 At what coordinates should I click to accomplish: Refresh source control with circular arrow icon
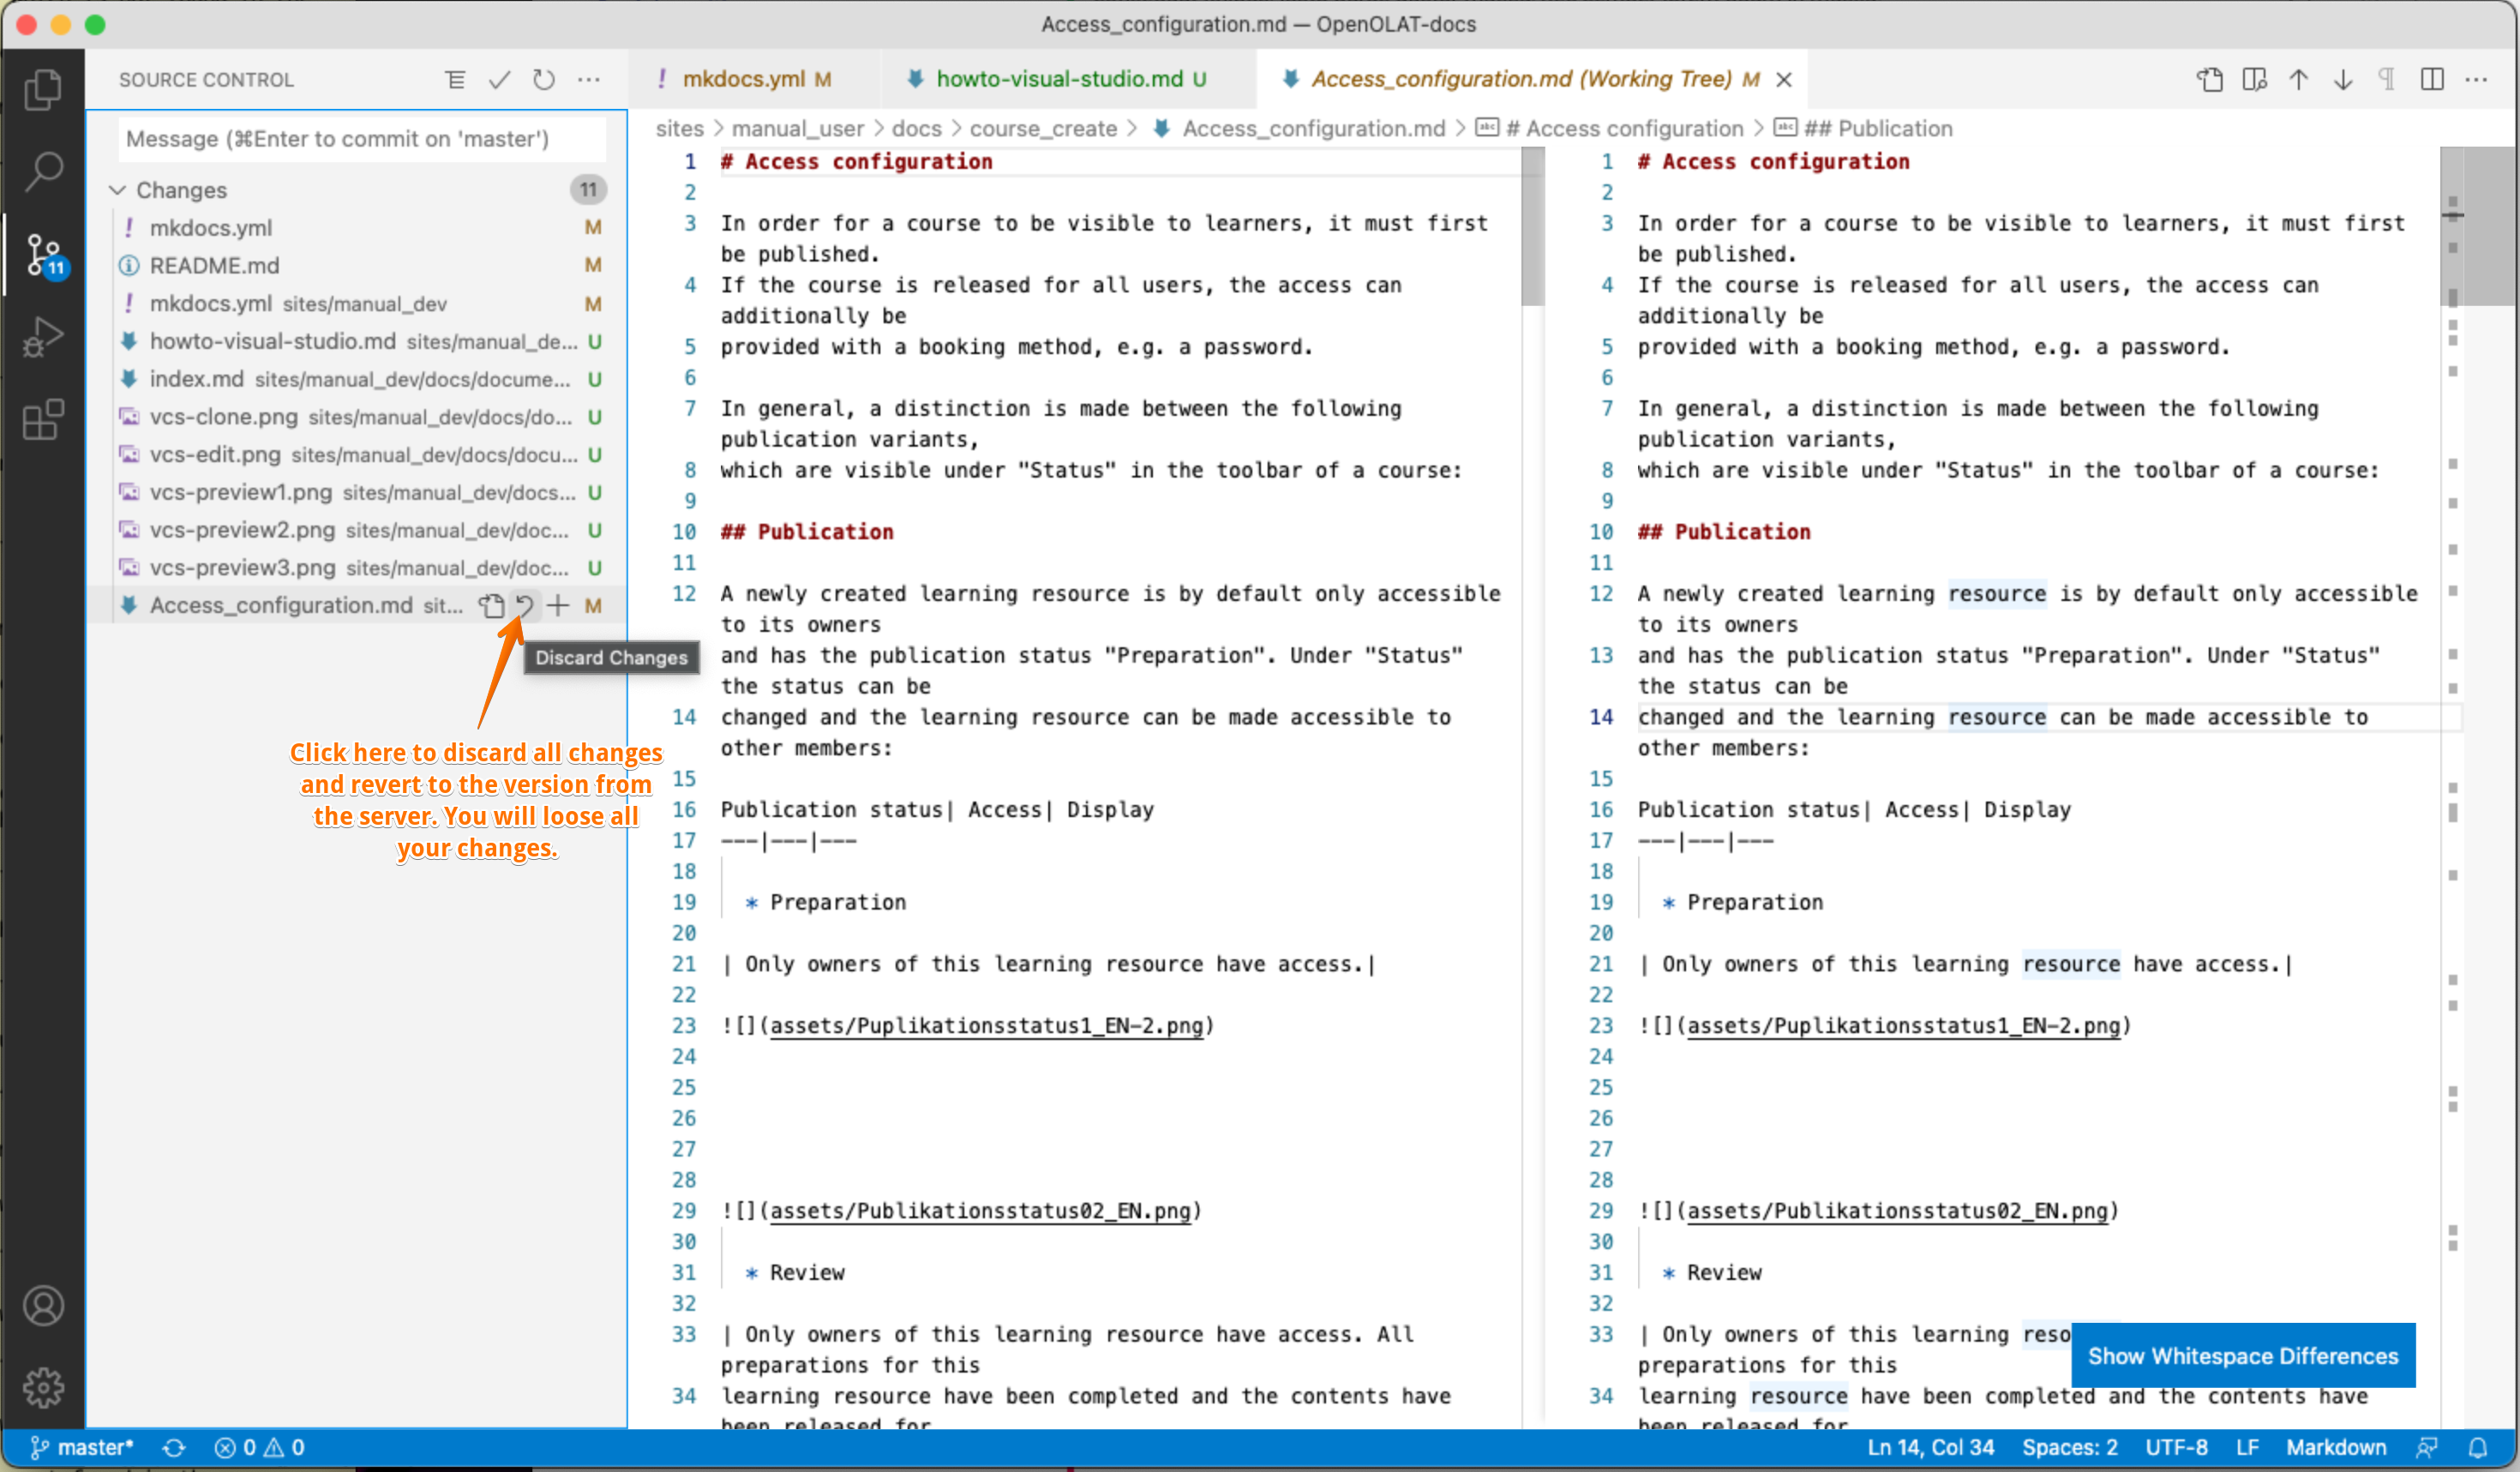pyautogui.click(x=543, y=79)
